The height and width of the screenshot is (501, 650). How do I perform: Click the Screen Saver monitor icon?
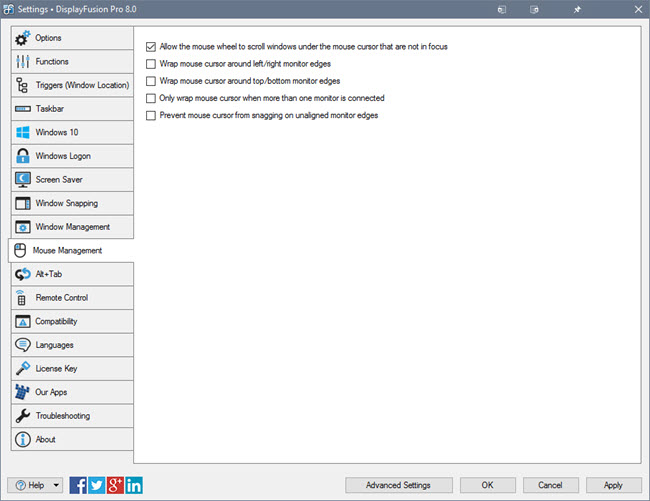coord(23,179)
